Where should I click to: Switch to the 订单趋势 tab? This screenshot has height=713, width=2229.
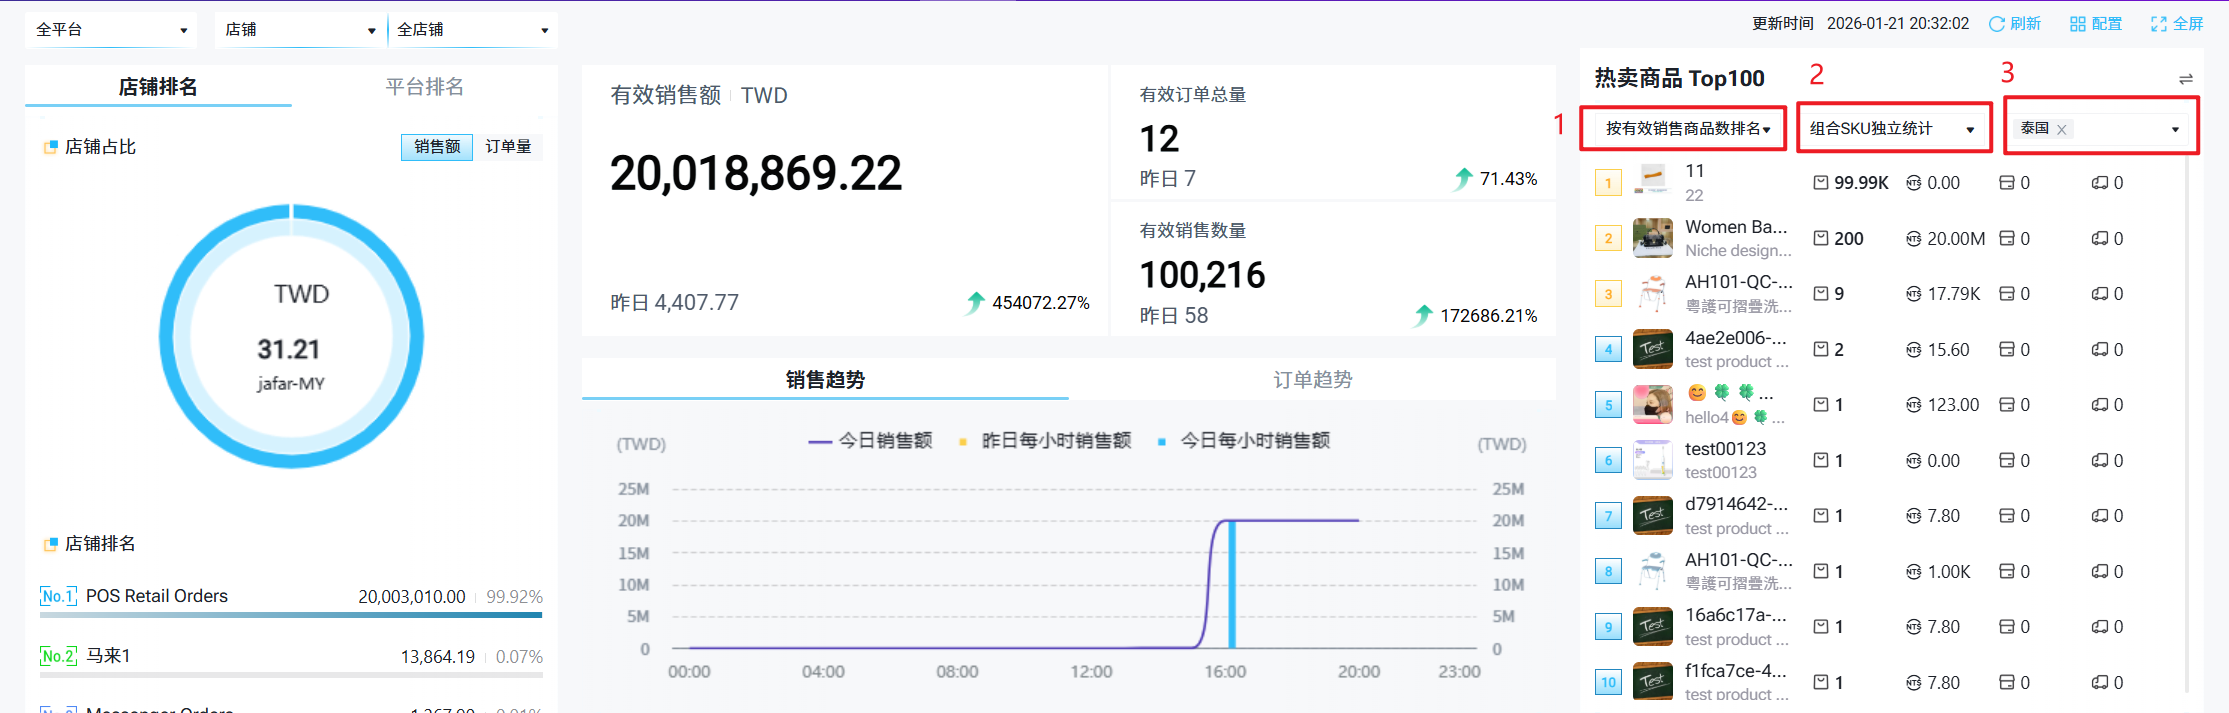pos(1312,380)
